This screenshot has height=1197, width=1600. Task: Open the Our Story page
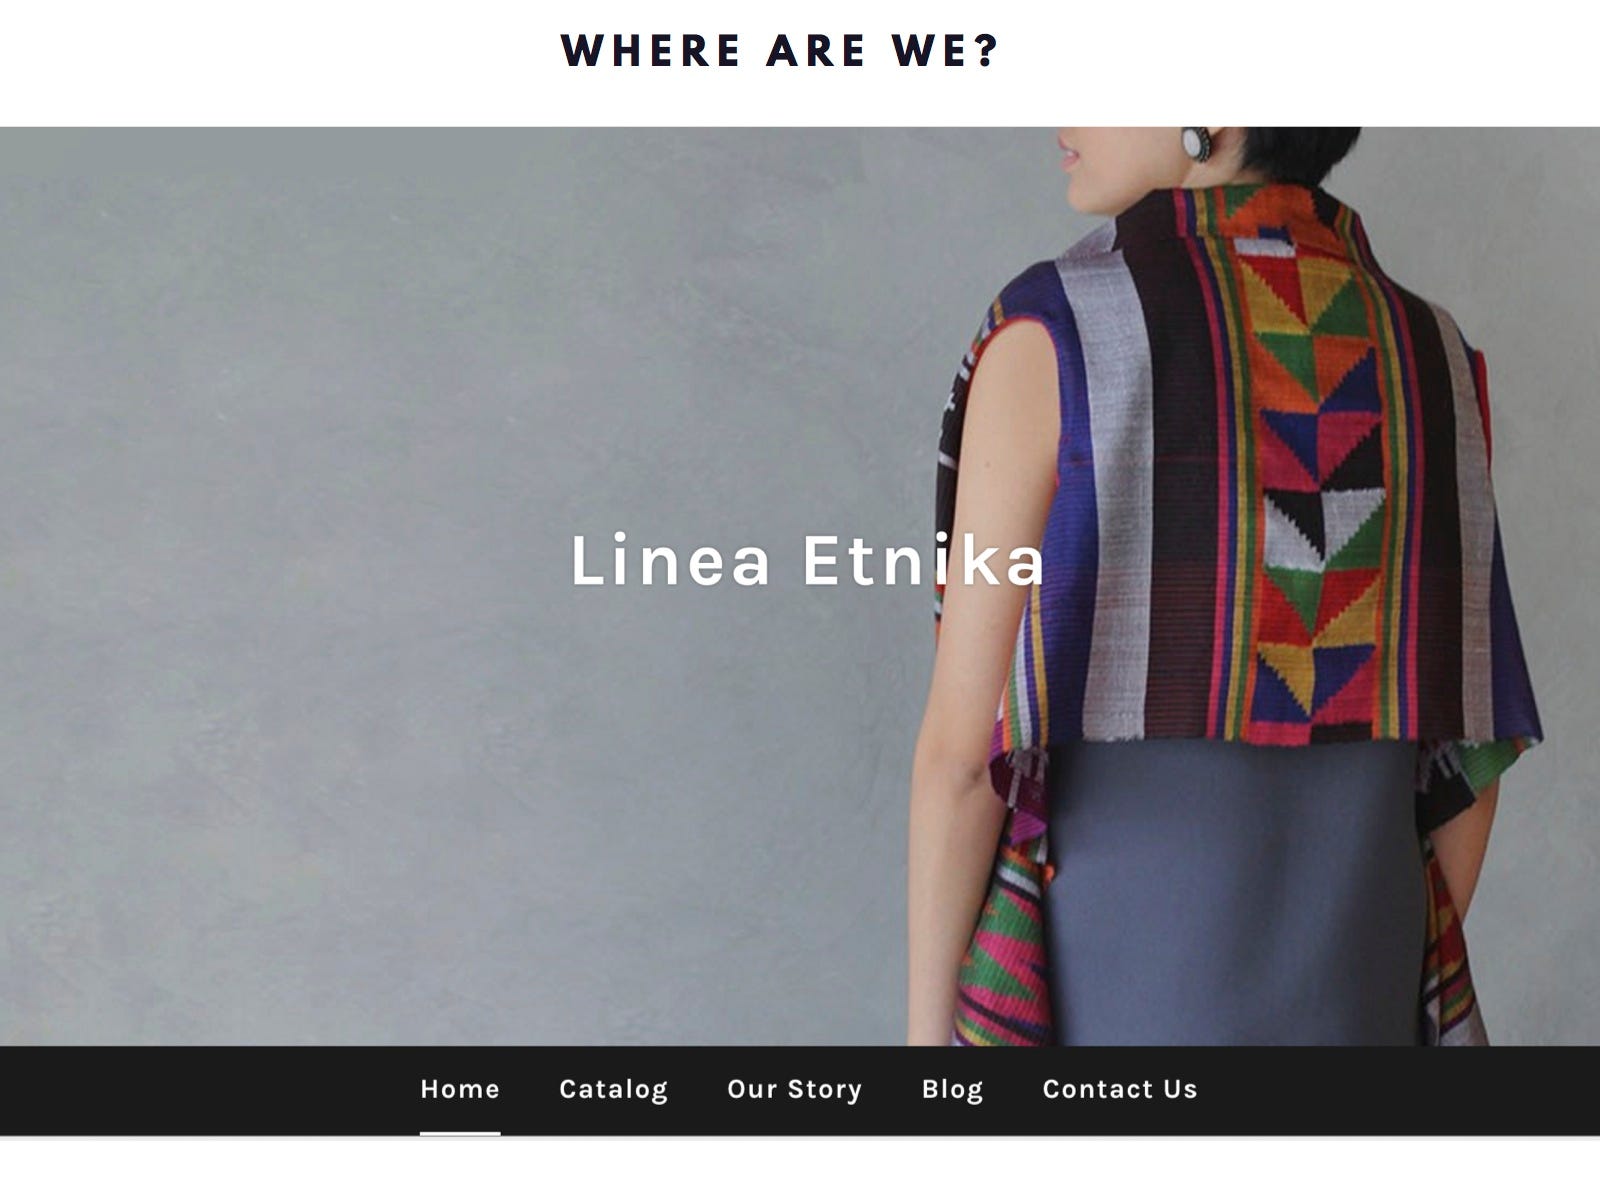point(794,1089)
